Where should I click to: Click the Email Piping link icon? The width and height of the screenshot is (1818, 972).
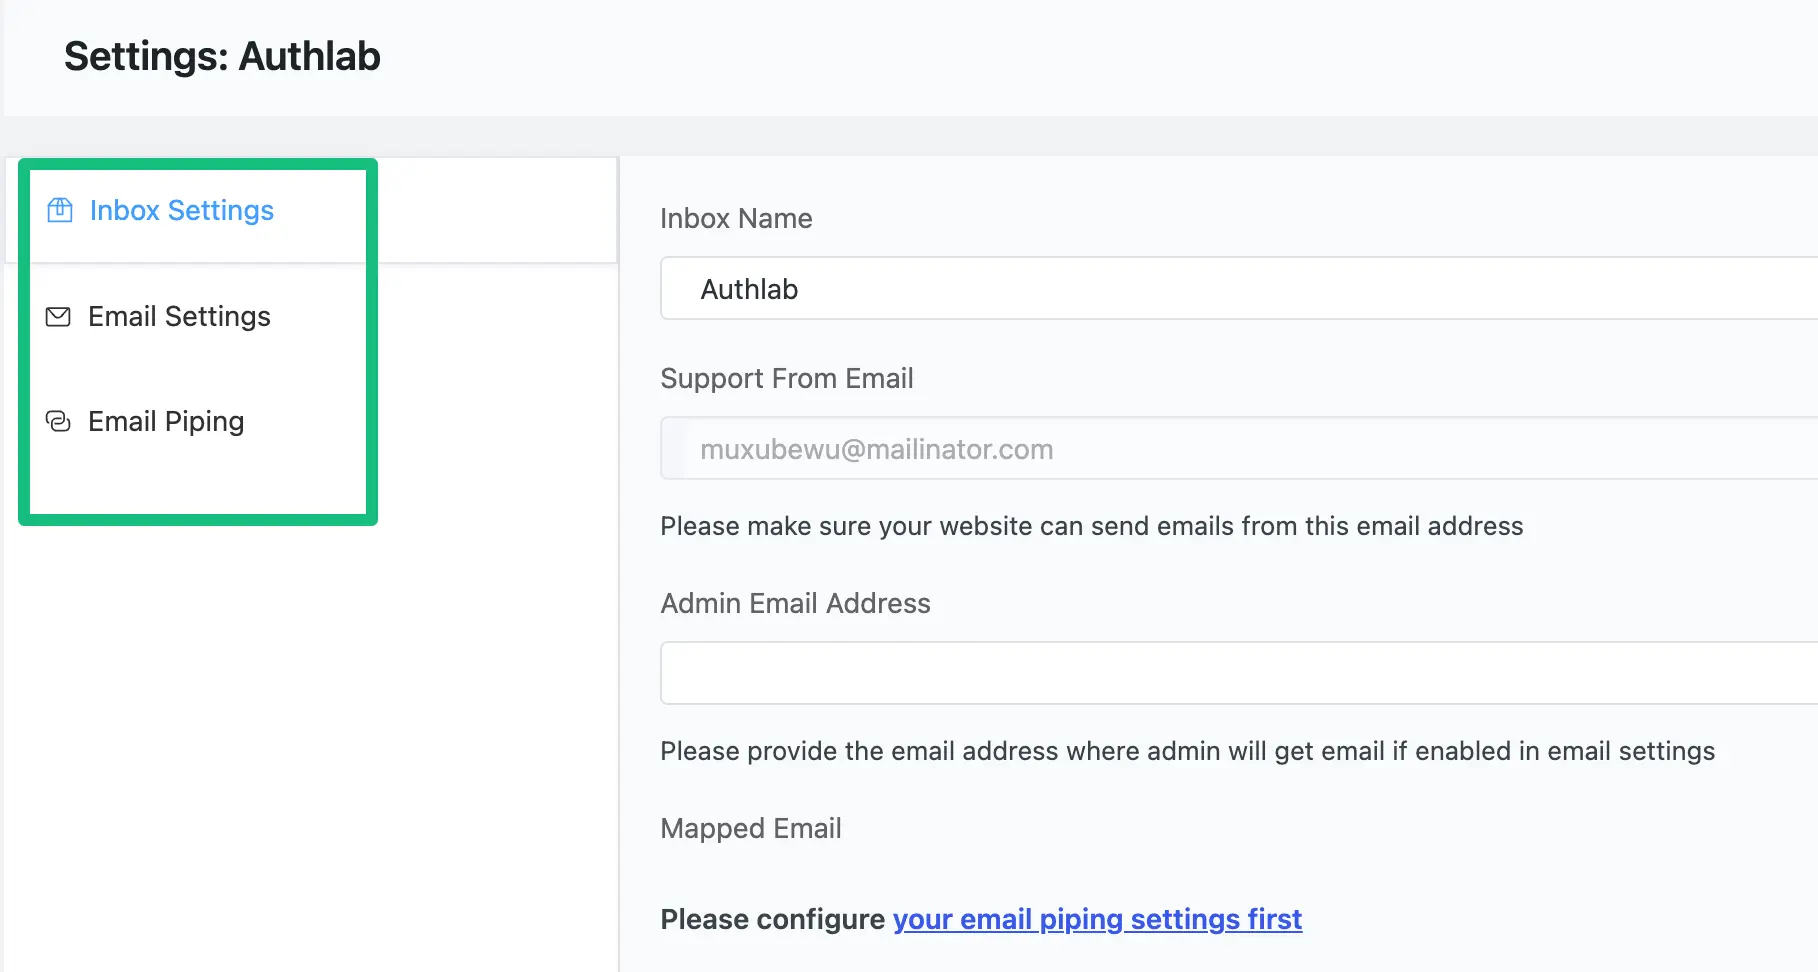[x=59, y=421]
